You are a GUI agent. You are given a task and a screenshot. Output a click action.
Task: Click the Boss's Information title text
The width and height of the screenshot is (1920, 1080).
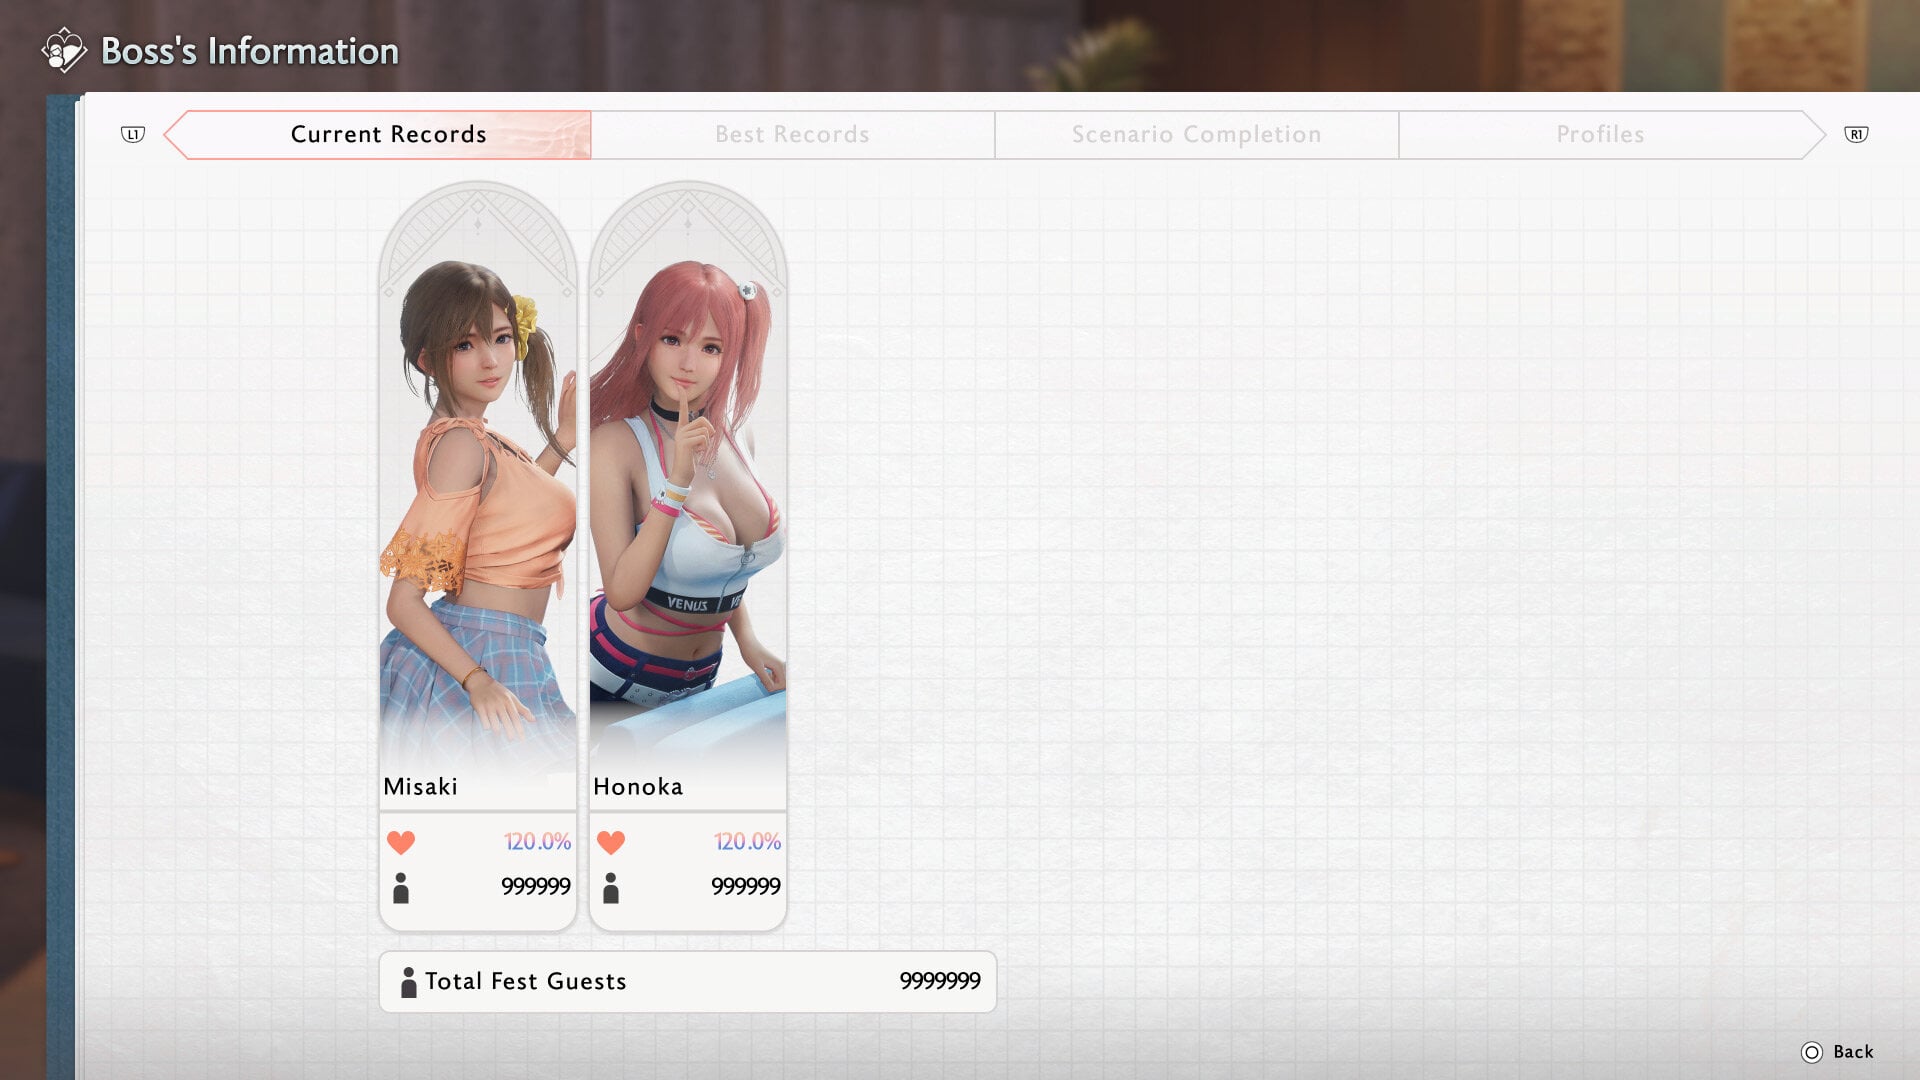click(250, 51)
